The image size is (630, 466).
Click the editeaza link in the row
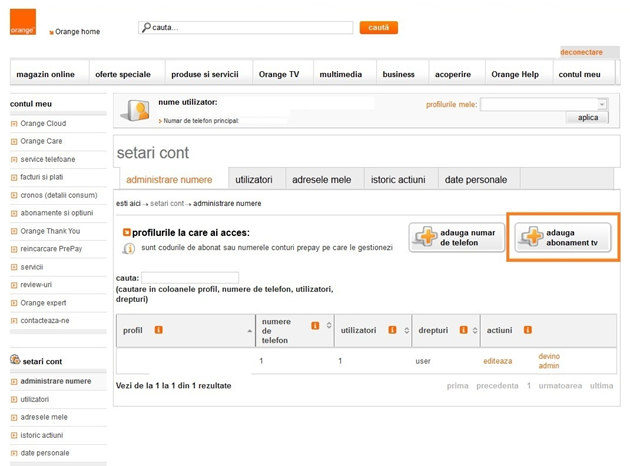tap(497, 361)
